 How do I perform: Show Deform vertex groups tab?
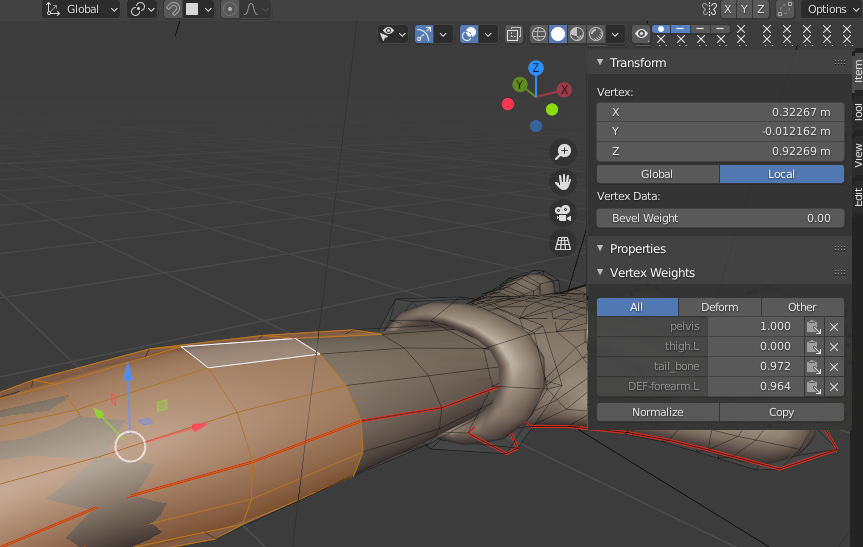[x=720, y=307]
